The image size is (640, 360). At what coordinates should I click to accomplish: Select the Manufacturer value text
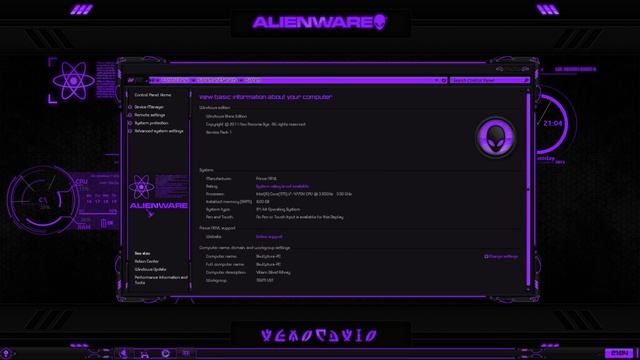coord(266,179)
